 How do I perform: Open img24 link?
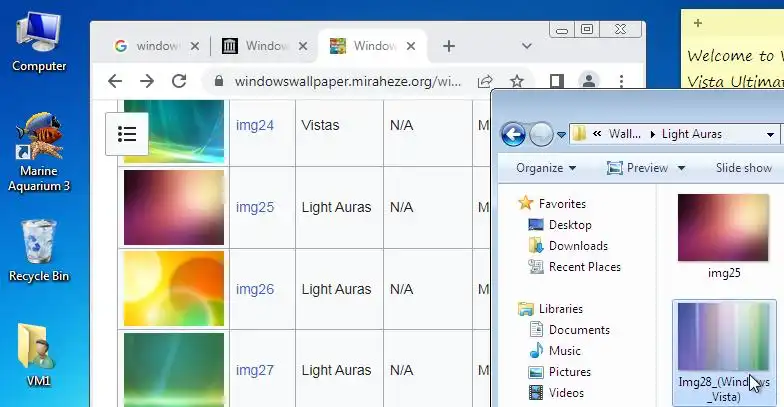[255, 125]
